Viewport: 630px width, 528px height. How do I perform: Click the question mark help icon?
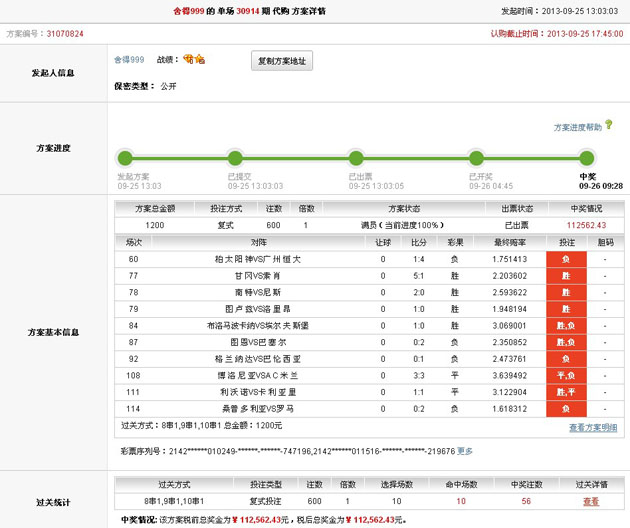tap(608, 128)
